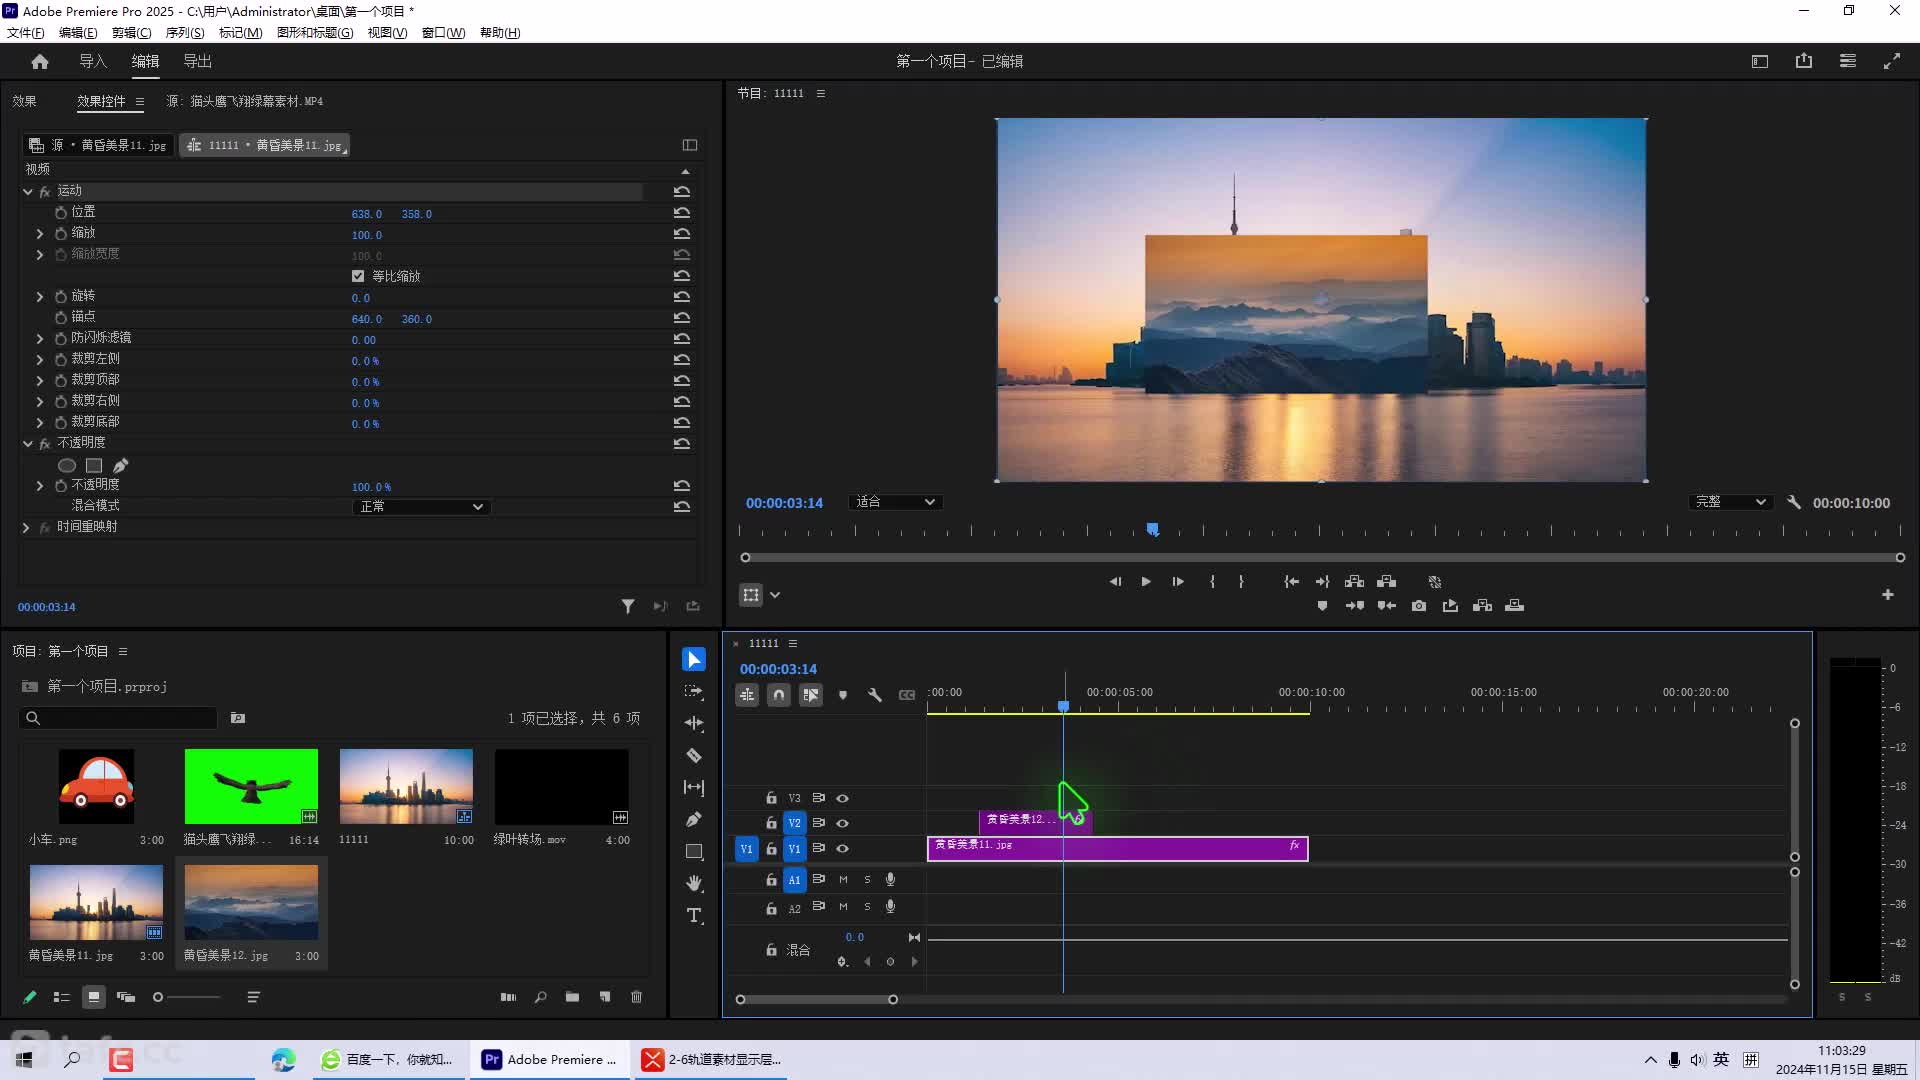Expand the opacity percentage property
Screen dimensions: 1920x1080
coord(40,486)
